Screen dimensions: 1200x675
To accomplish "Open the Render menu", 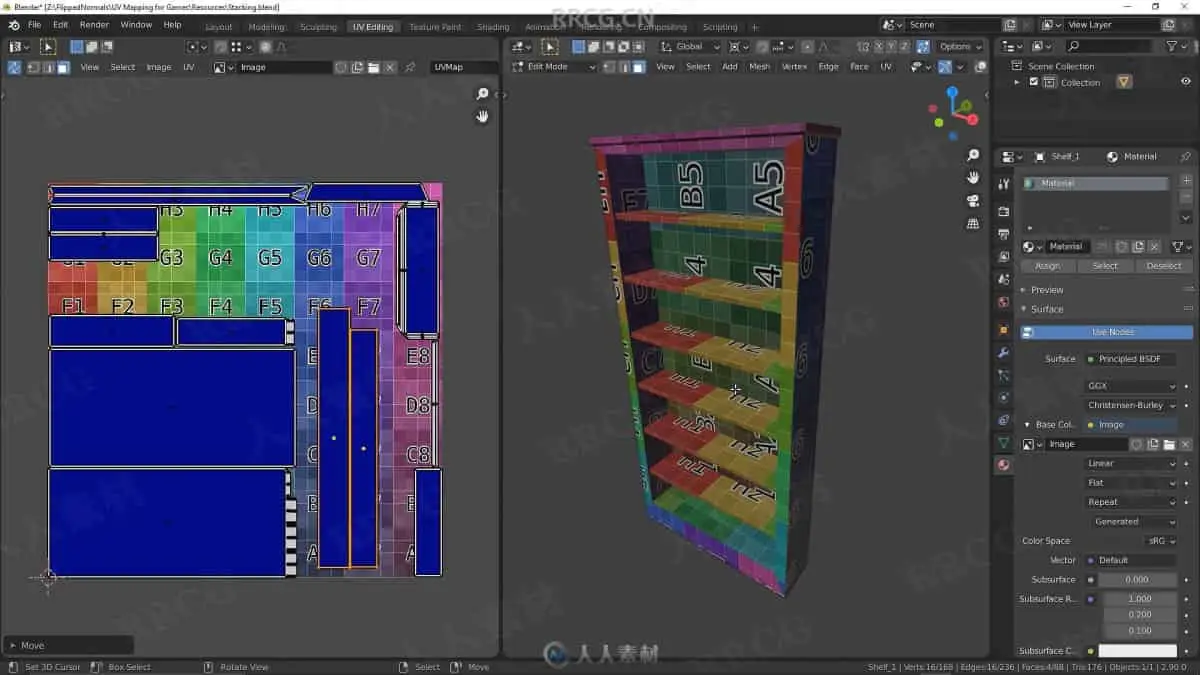I will 94,24.
